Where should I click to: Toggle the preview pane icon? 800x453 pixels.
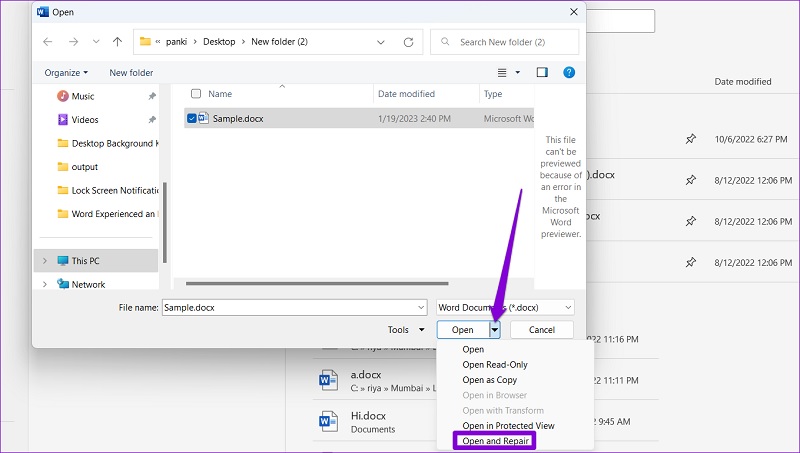[x=542, y=72]
